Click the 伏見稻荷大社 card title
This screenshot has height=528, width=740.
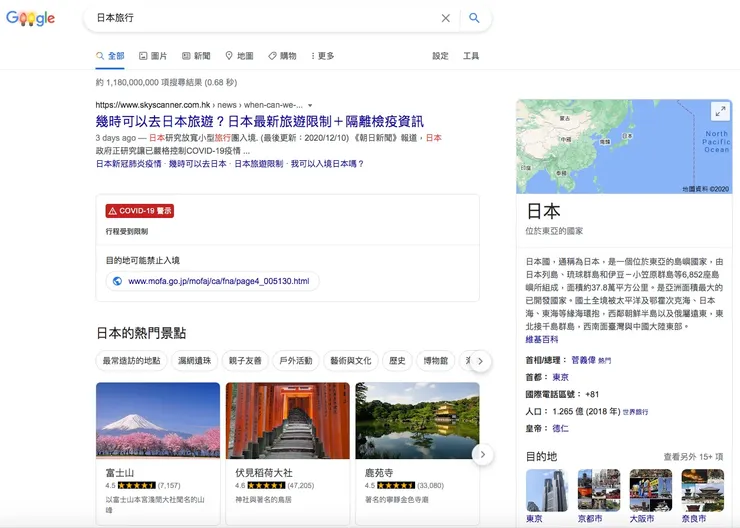coord(264,472)
